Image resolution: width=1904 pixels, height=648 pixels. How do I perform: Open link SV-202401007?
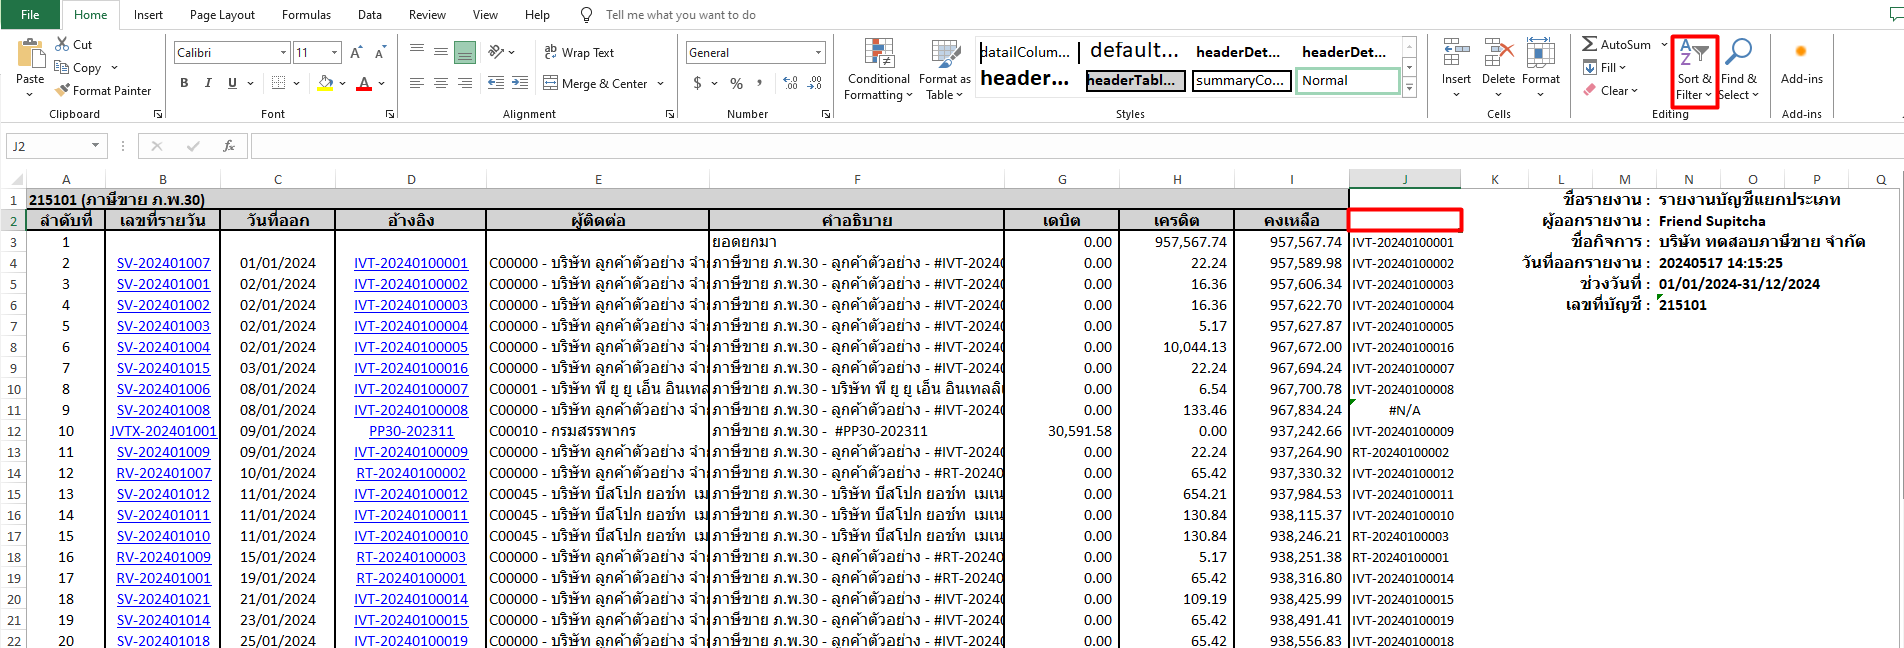[x=163, y=263]
